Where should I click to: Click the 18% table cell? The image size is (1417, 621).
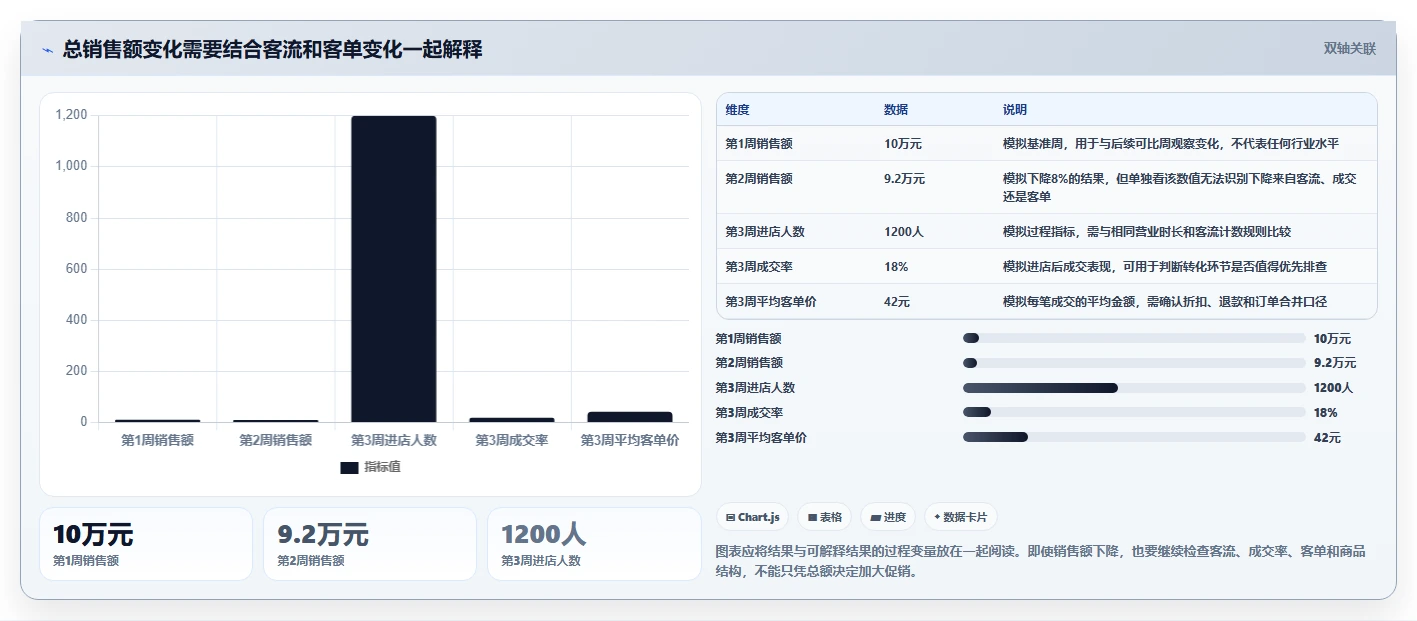[x=896, y=267]
